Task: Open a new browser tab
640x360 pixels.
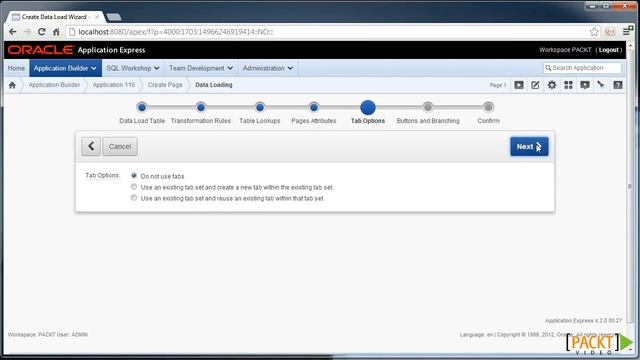Action: [x=113, y=17]
